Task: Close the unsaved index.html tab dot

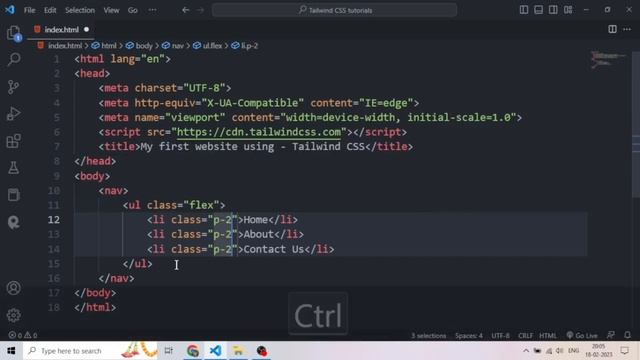Action: coord(86,29)
